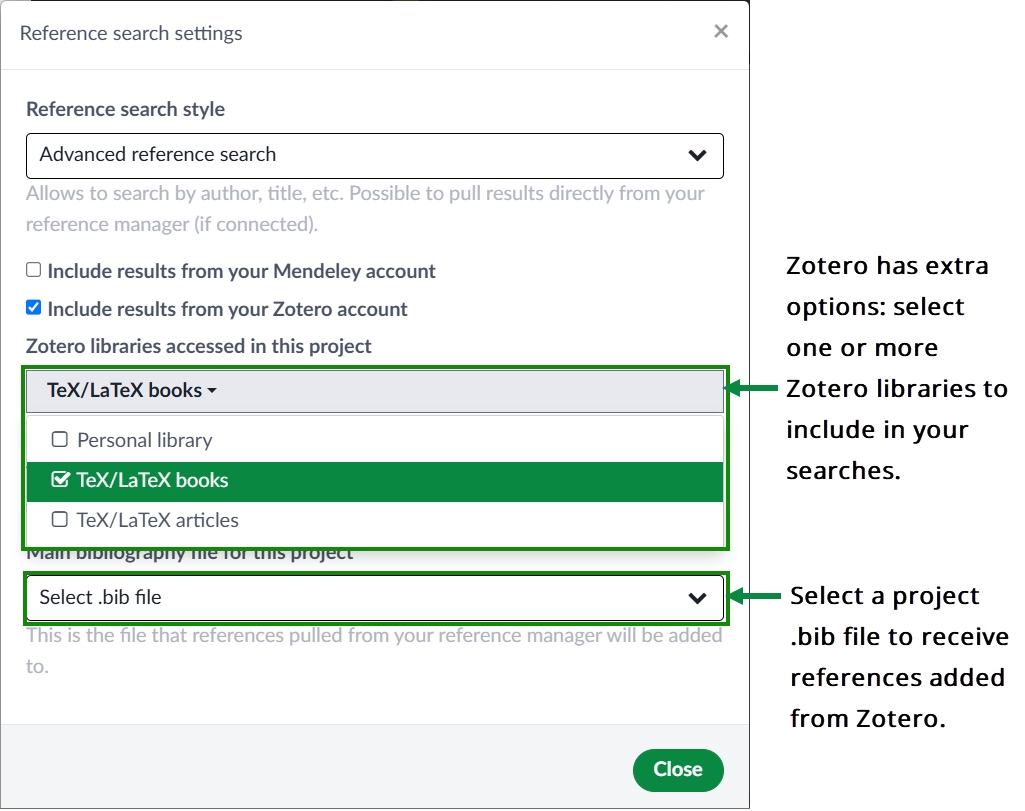This screenshot has height=811, width=1025.
Task: Click the chevron on Select .bib file
Action: (697, 598)
